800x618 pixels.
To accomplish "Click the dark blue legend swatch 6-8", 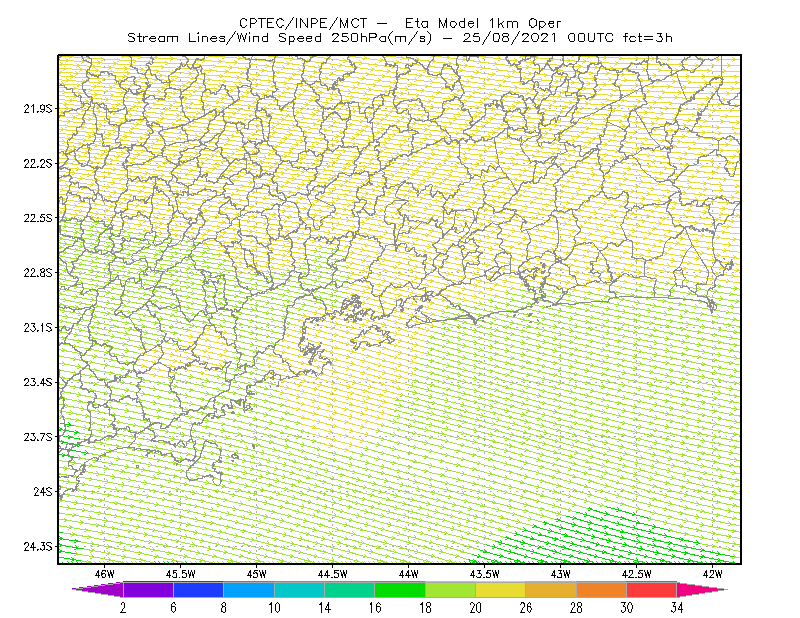I will click(198, 589).
